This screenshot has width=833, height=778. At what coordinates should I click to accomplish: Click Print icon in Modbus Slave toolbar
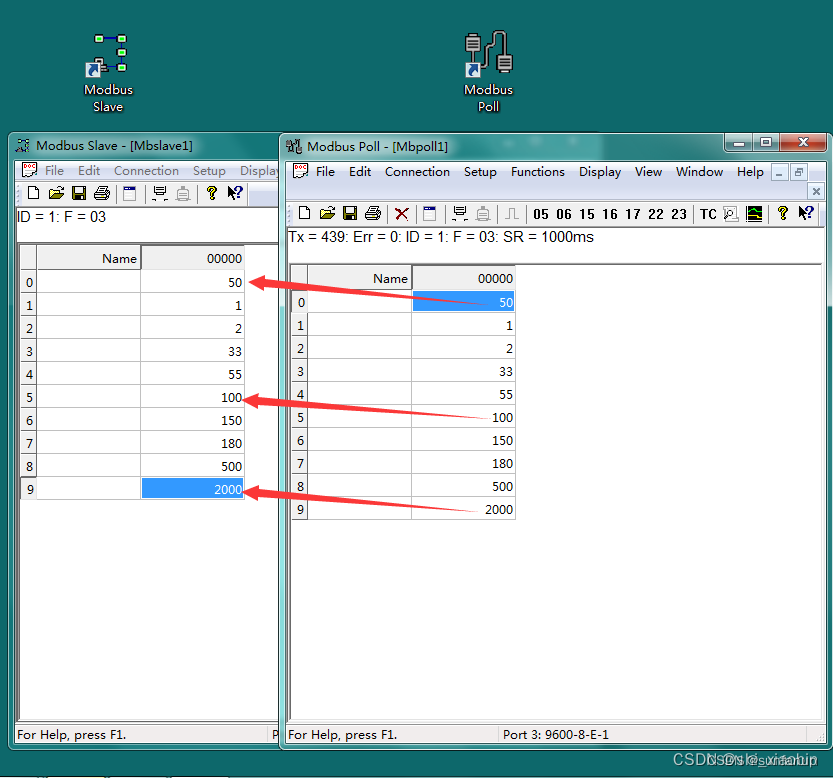tap(102, 193)
